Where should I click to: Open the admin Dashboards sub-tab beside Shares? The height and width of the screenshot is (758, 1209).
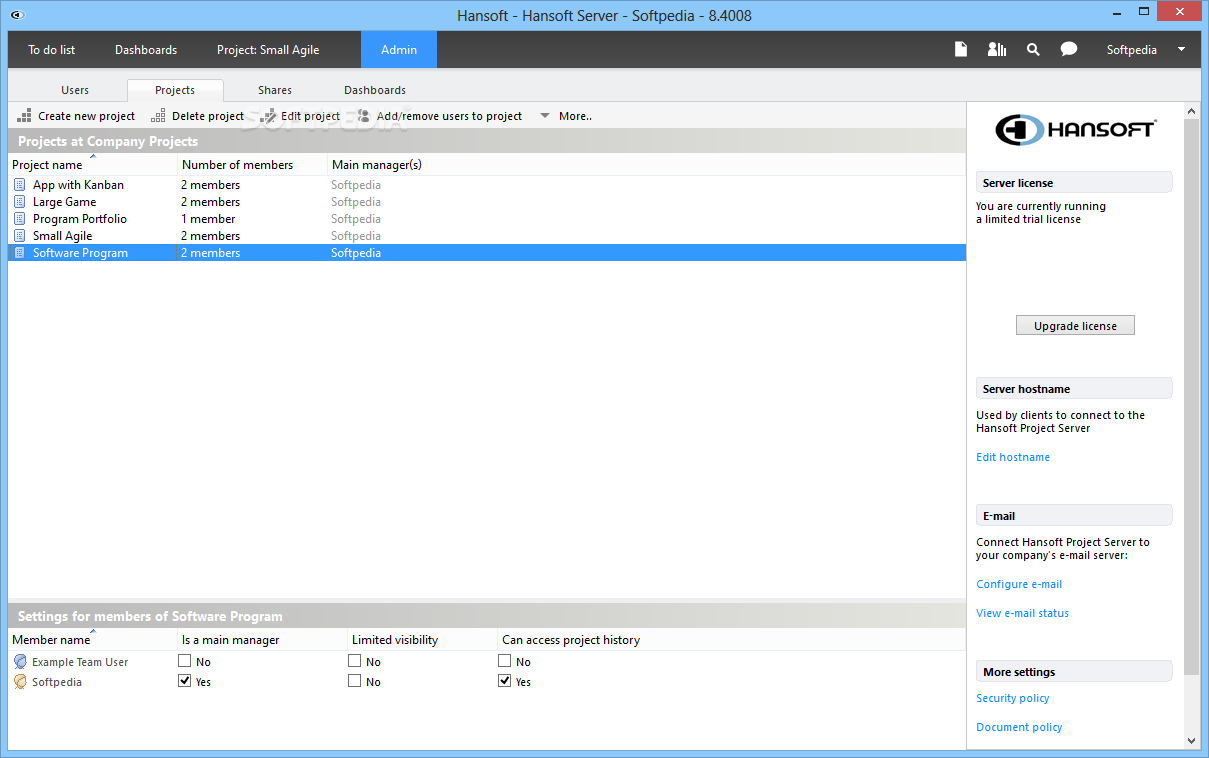(375, 90)
